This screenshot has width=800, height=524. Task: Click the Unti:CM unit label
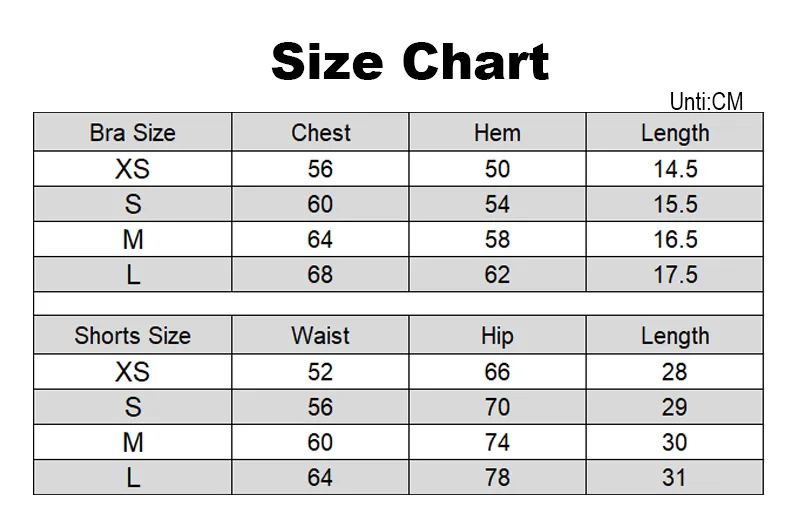pos(706,102)
